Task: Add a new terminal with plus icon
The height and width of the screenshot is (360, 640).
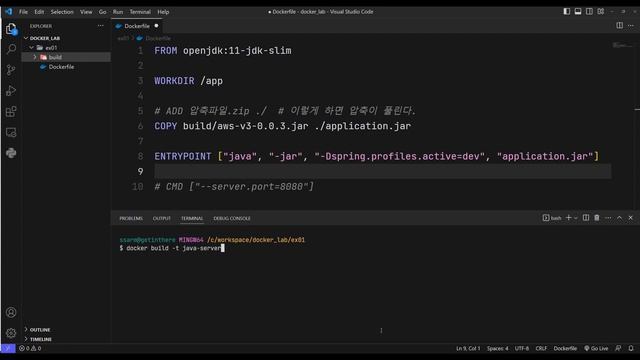Action: click(568, 218)
